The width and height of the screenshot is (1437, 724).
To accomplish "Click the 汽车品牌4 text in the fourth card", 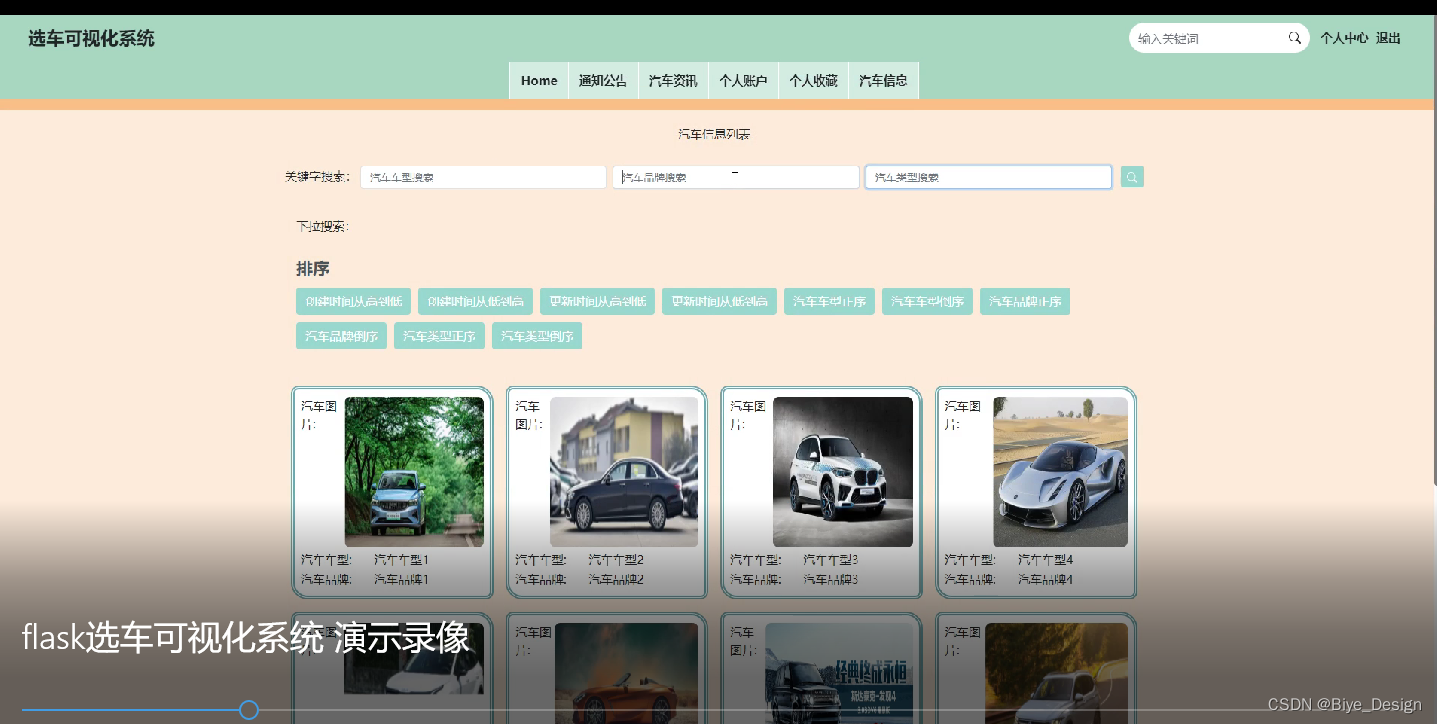I will [1045, 579].
